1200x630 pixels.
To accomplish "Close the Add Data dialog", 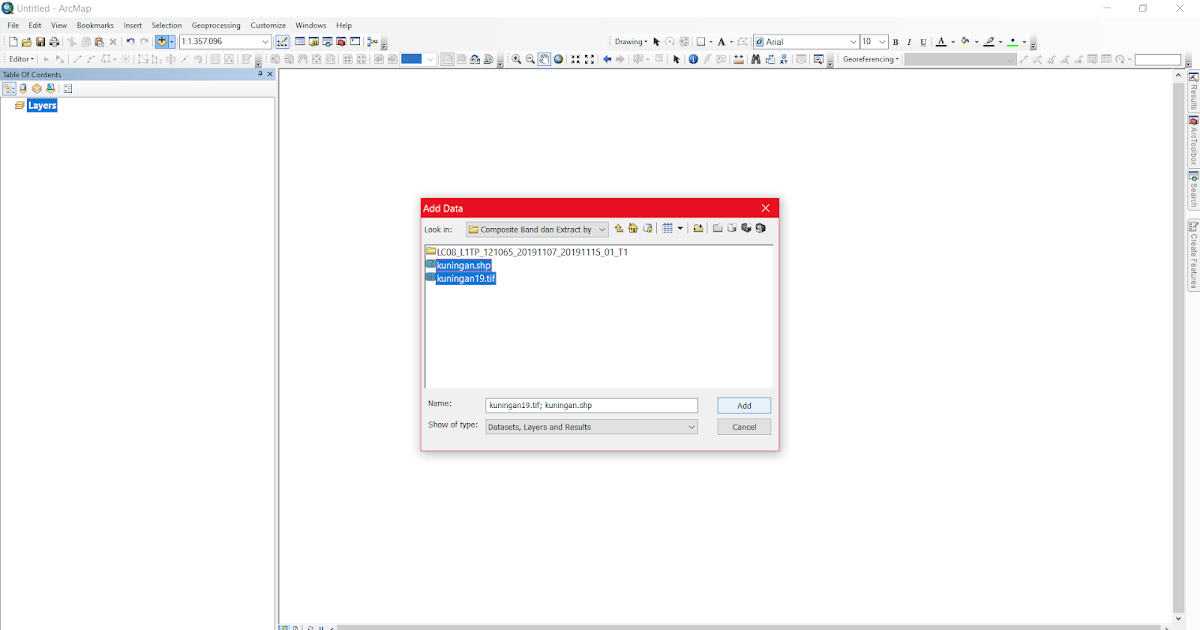I will pos(766,208).
